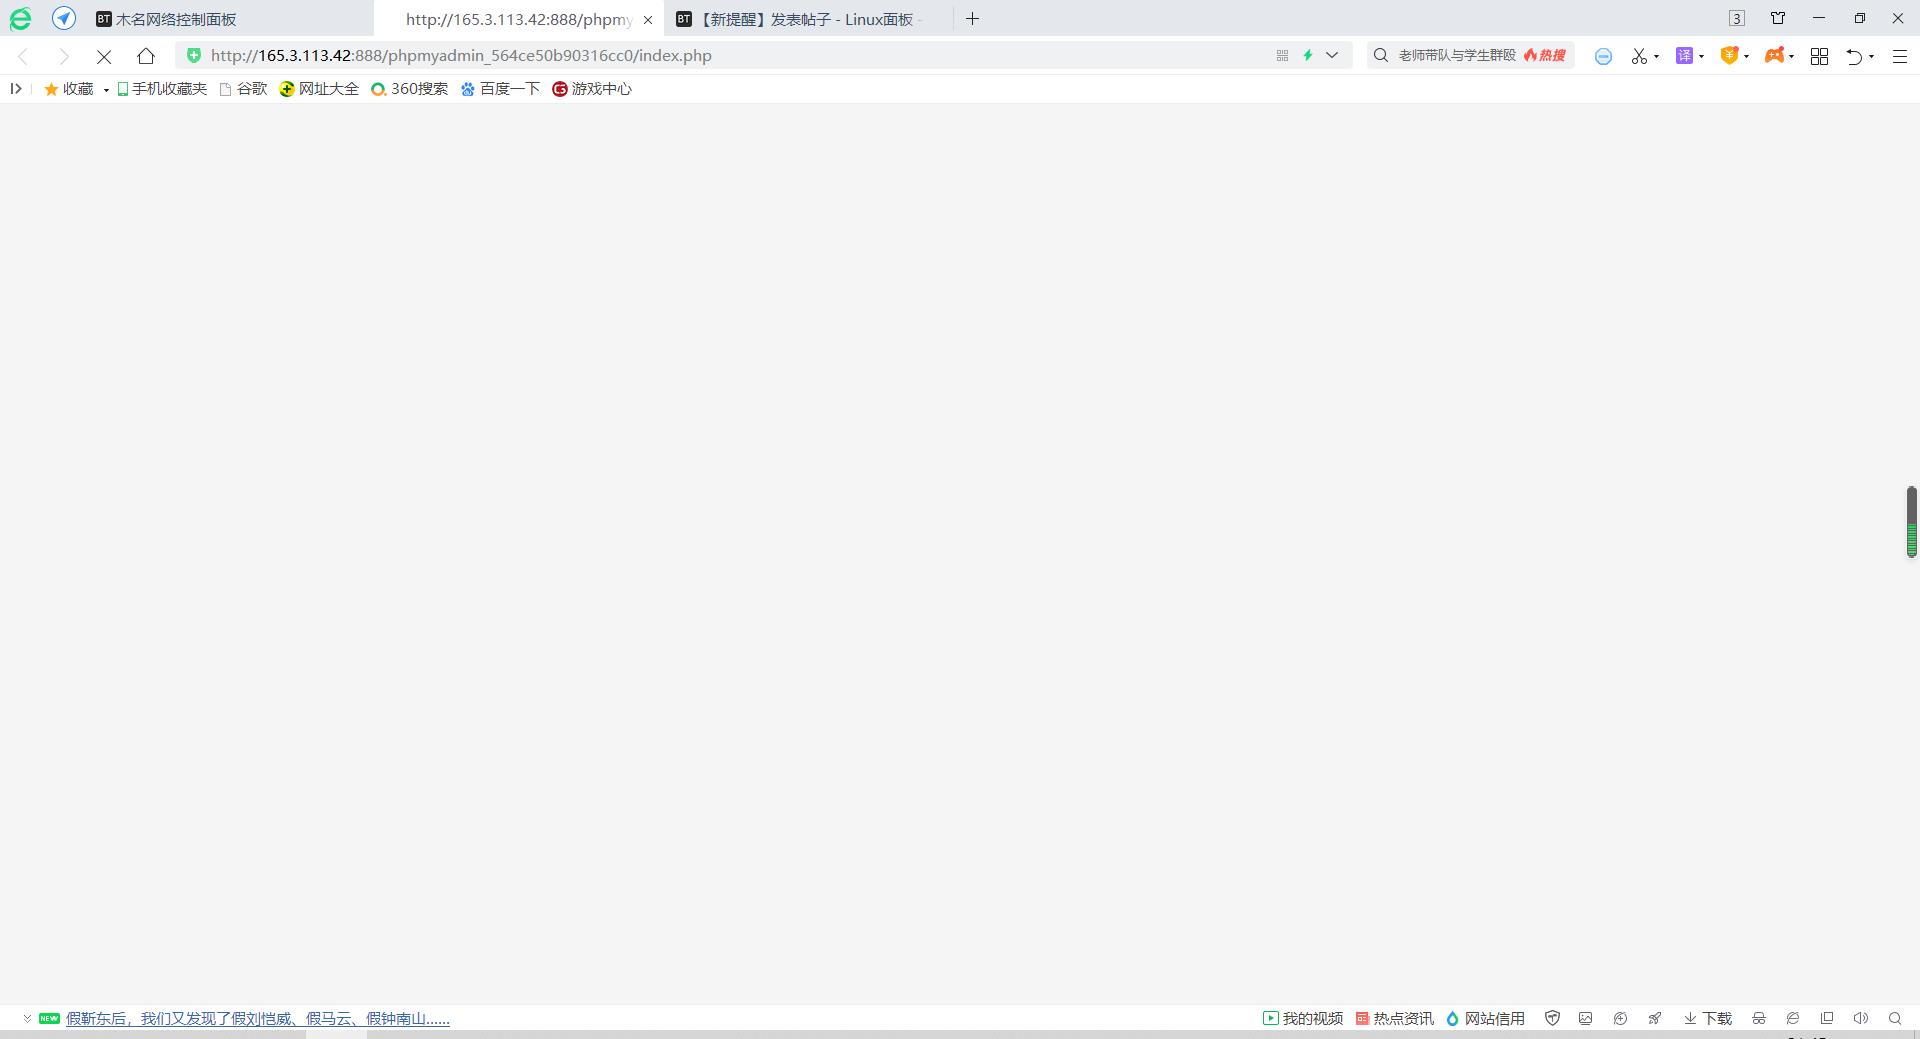Click the status bar circular plus icon
1920x1039 pixels.
coord(1620,1018)
